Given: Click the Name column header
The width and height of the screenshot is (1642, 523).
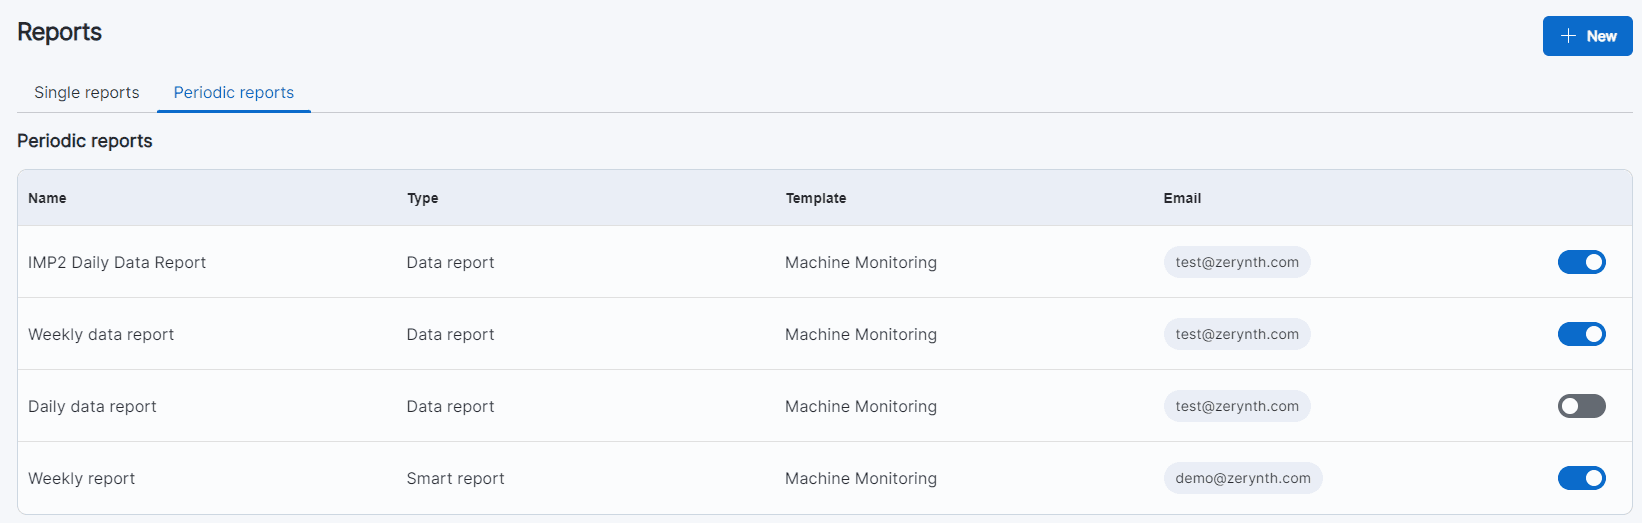Looking at the screenshot, I should coord(47,198).
